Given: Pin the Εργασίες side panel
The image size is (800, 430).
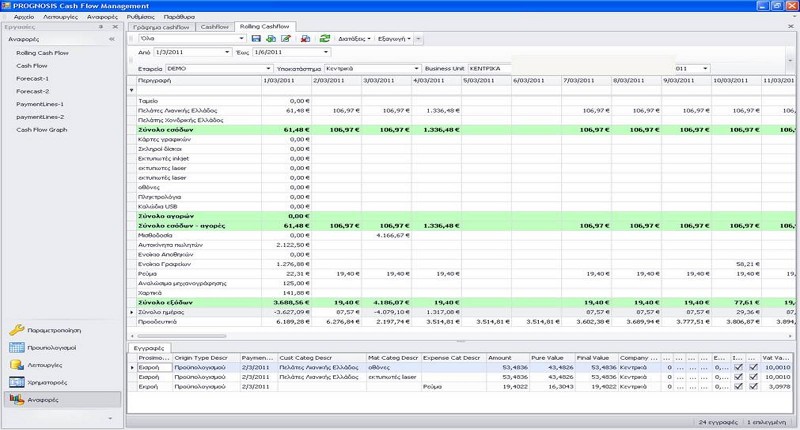Looking at the screenshot, I should tap(101, 27).
